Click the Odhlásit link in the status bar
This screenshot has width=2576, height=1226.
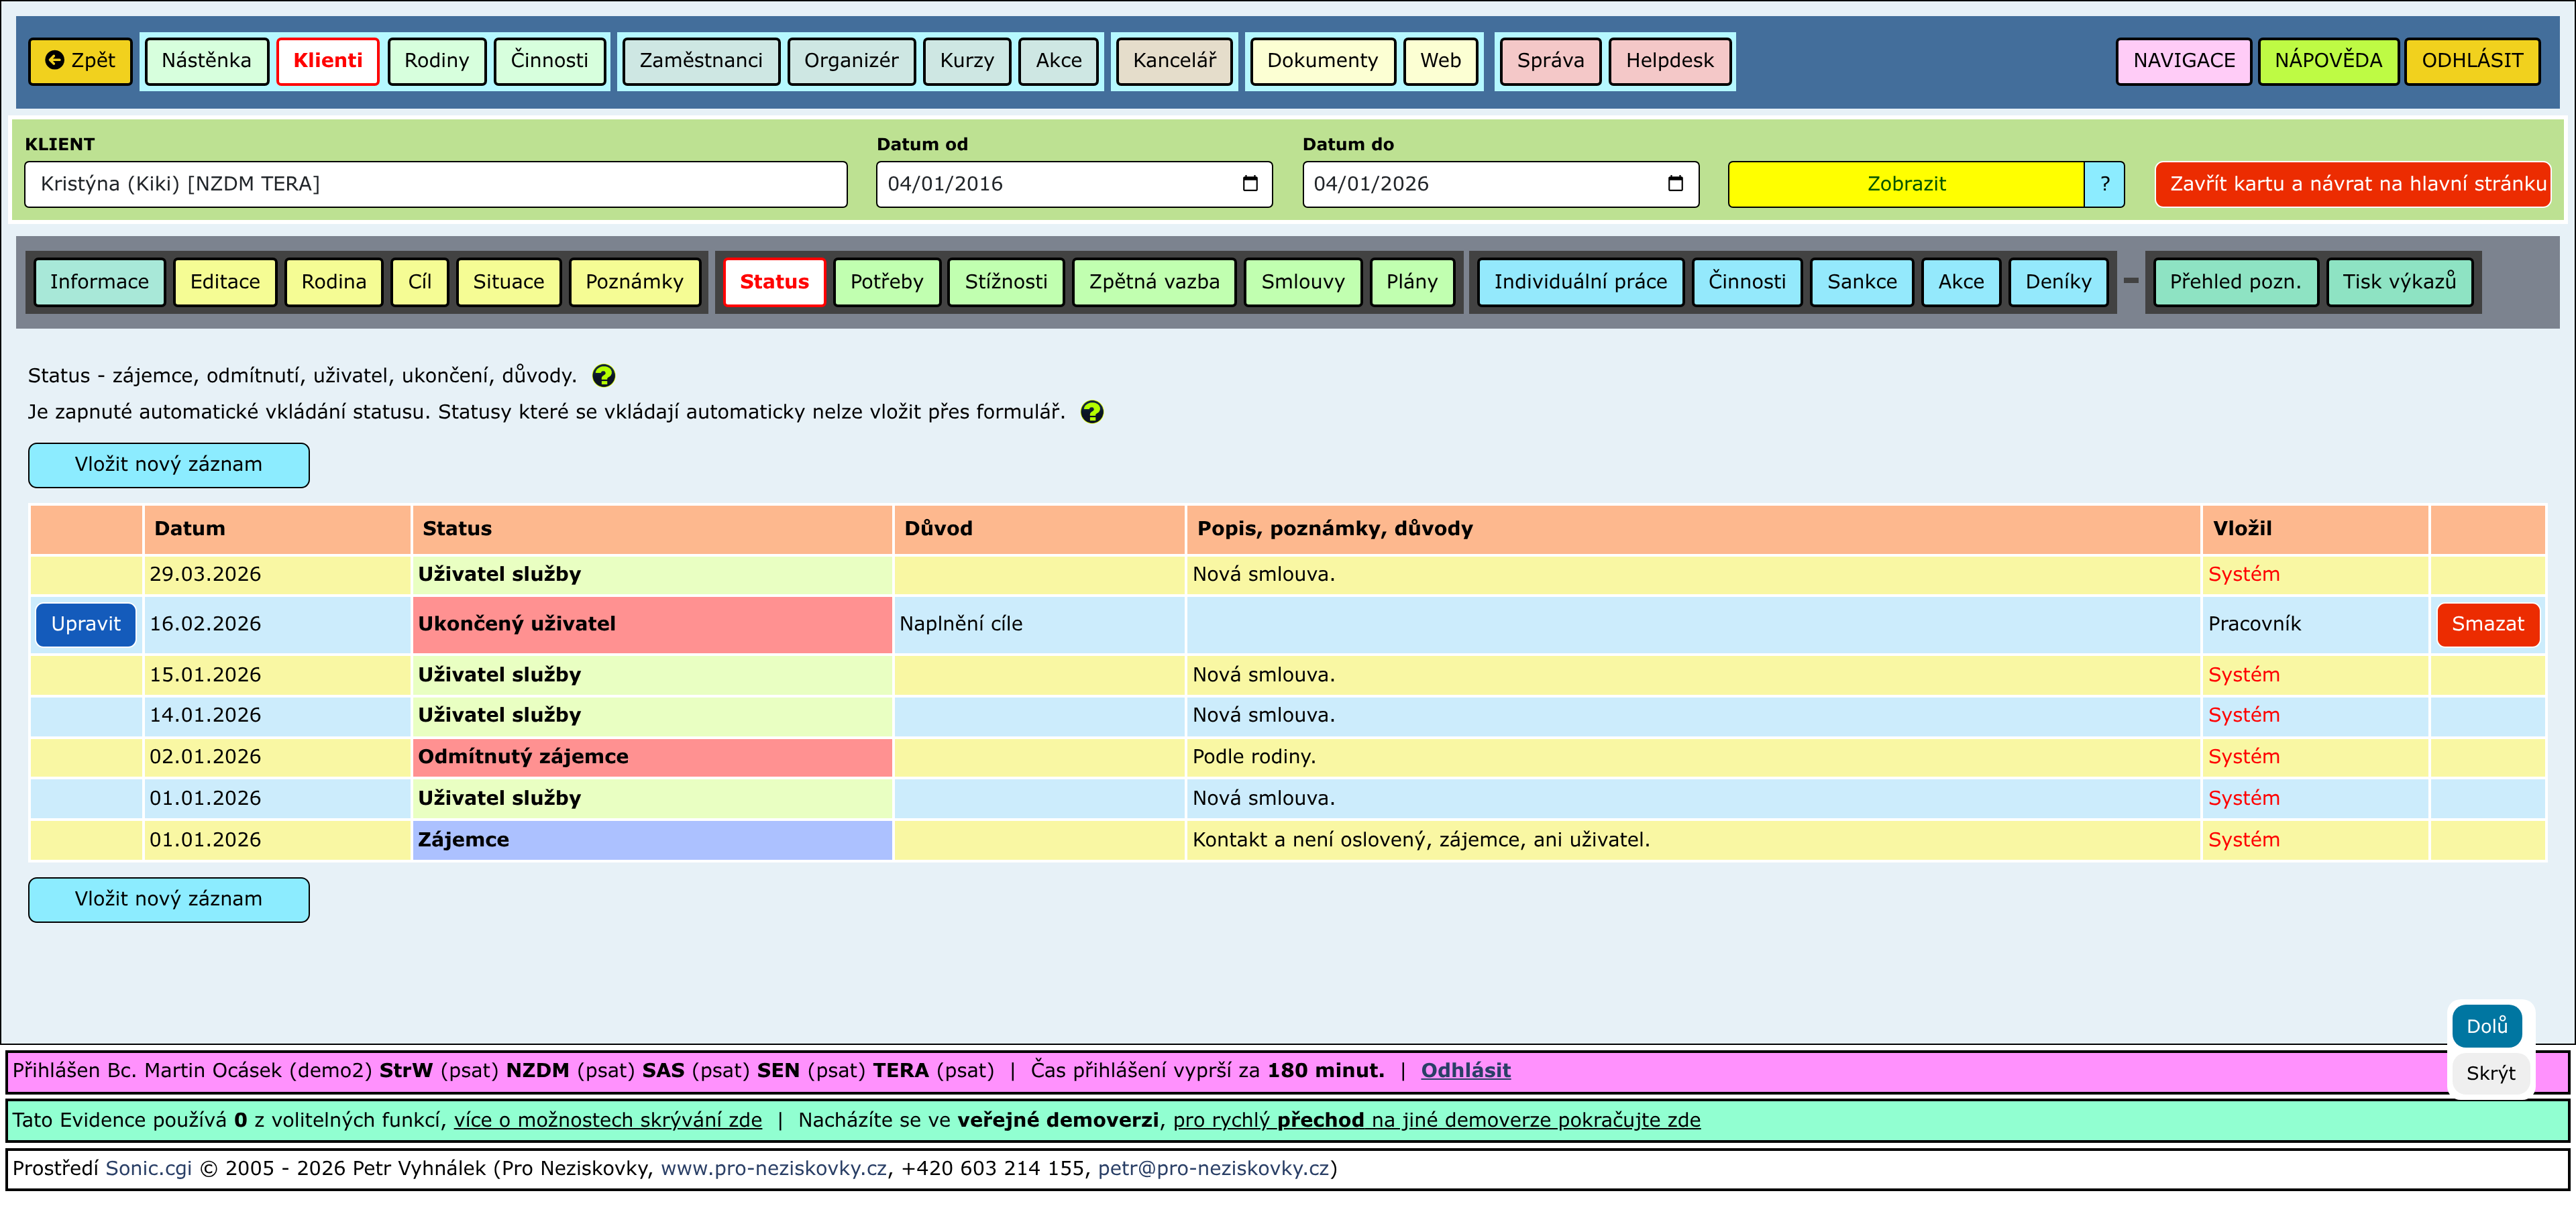pos(1466,1071)
